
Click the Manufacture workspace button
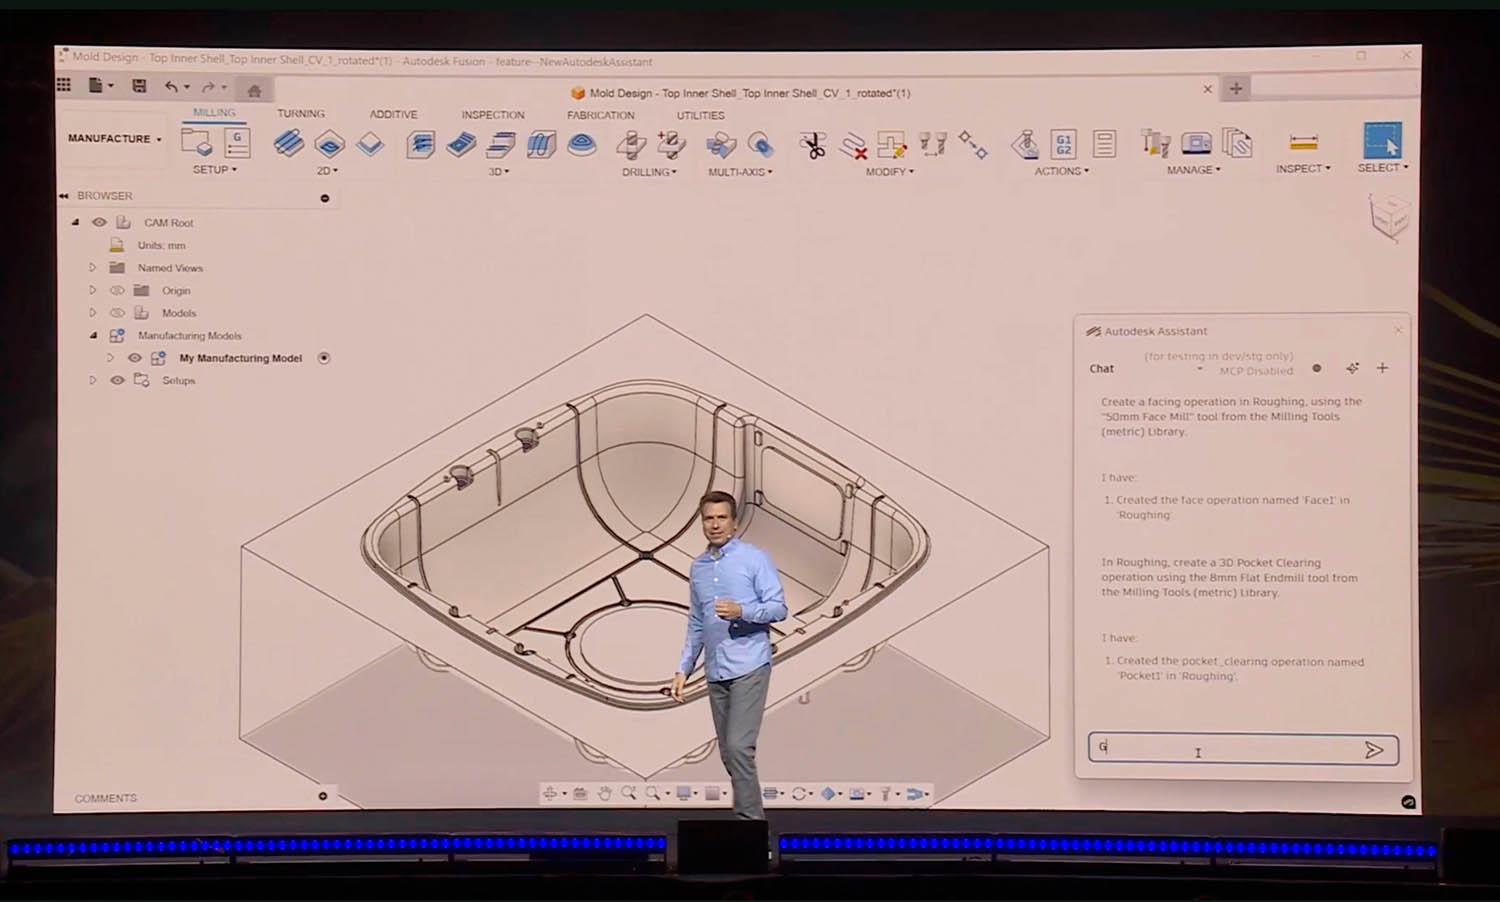click(x=110, y=139)
